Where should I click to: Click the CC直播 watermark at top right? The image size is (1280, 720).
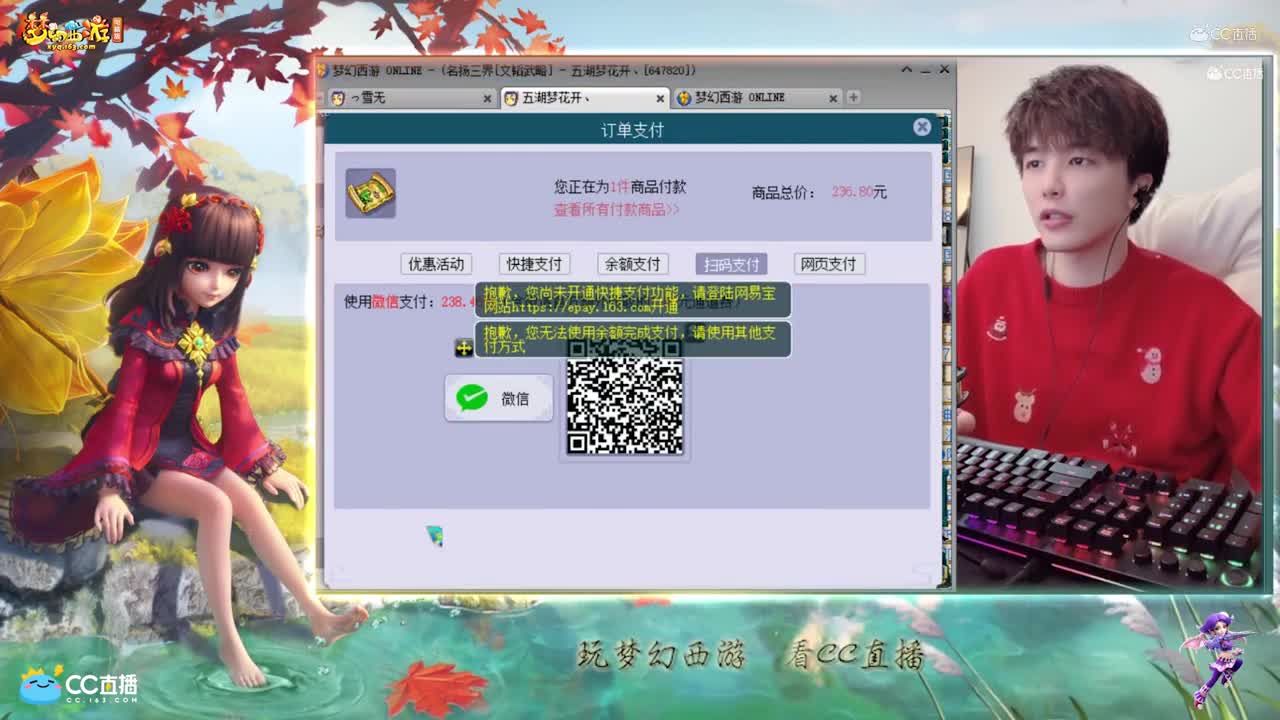pyautogui.click(x=1224, y=33)
